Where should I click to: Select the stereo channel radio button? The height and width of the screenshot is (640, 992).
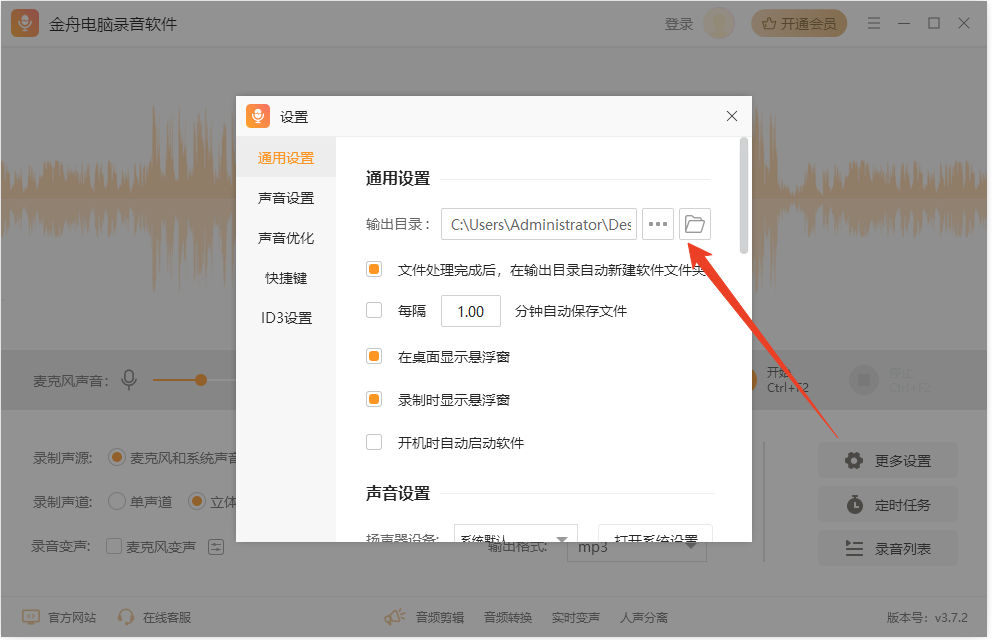coord(197,502)
